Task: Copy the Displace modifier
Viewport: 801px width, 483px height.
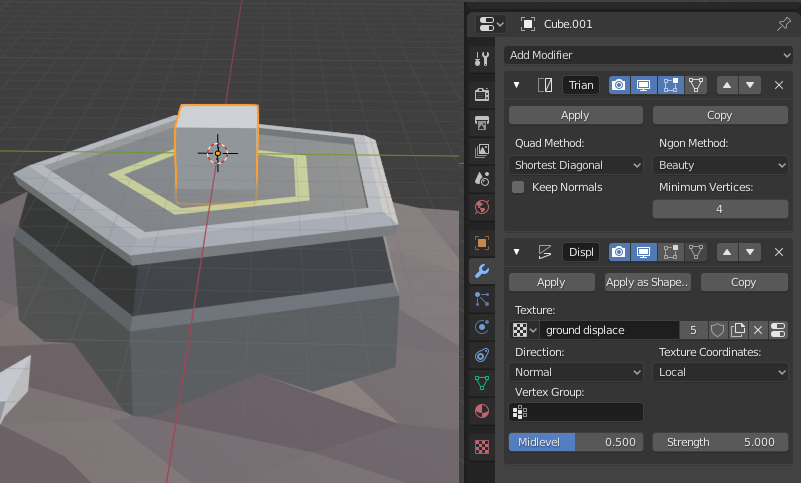Action: tap(744, 282)
